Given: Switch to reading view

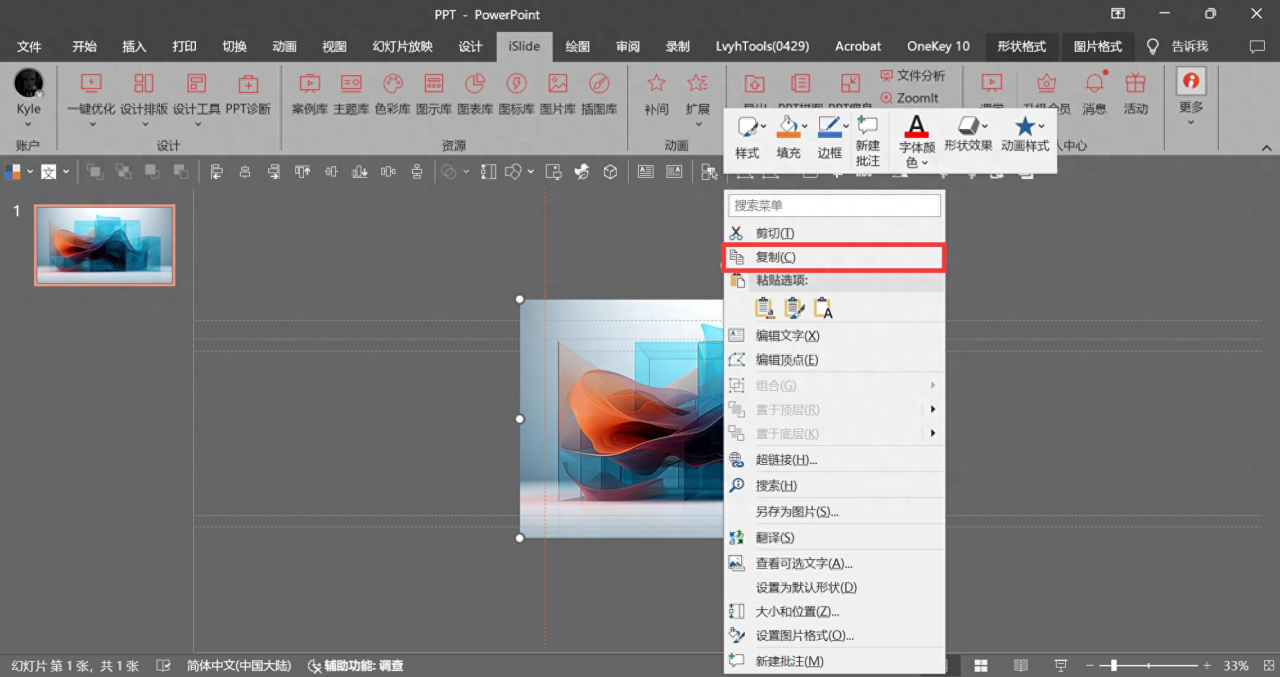Looking at the screenshot, I should [x=1020, y=666].
